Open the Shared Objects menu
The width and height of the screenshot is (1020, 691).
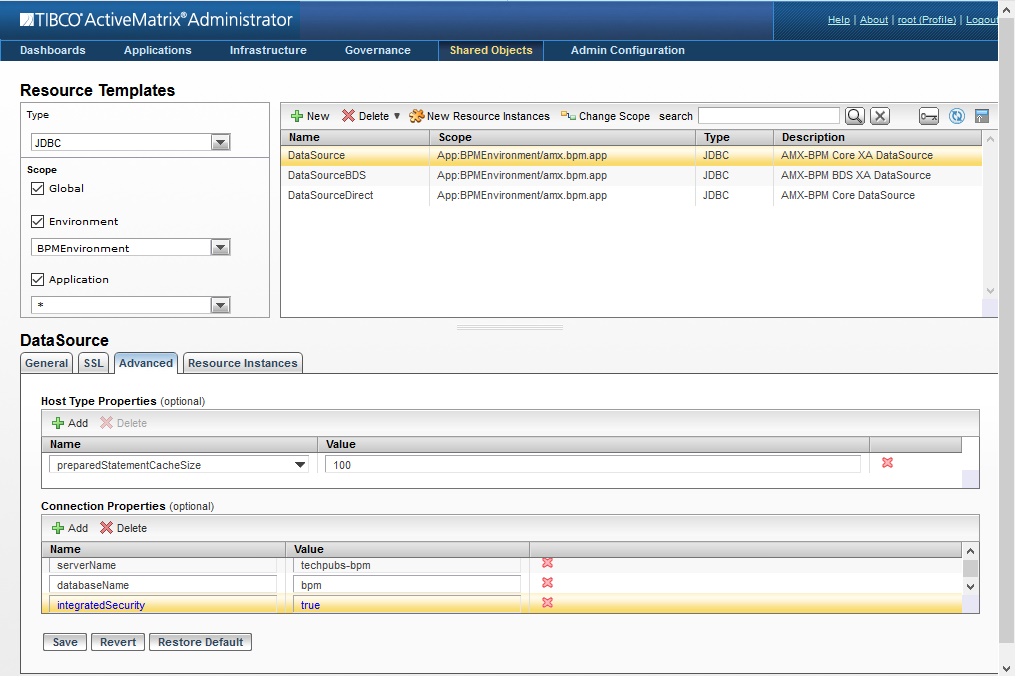[491, 50]
